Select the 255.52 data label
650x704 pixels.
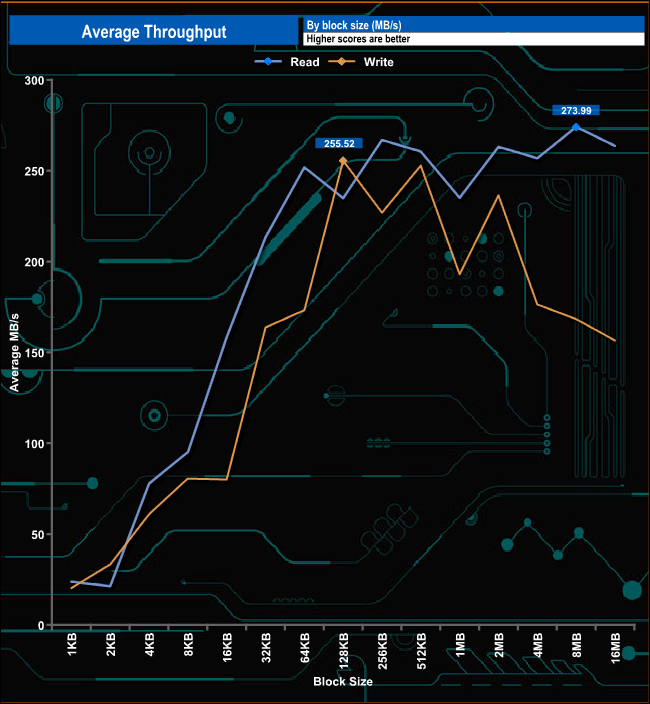[x=339, y=144]
